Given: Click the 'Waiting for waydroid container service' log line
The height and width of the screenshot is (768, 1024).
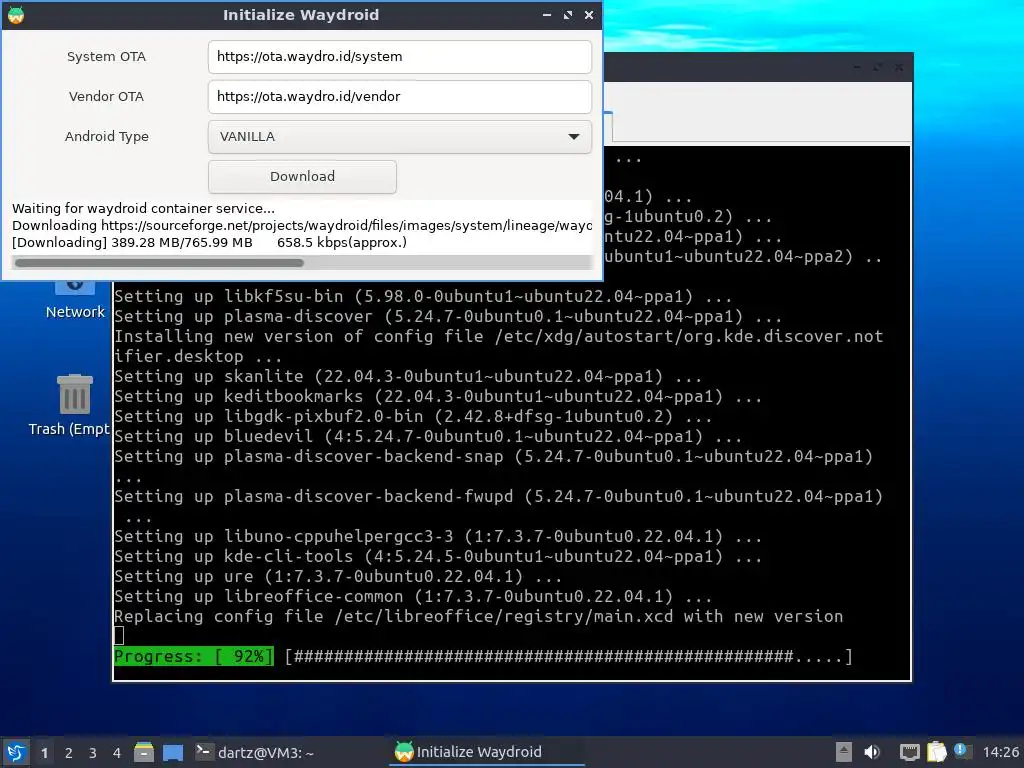Looking at the screenshot, I should (143, 208).
